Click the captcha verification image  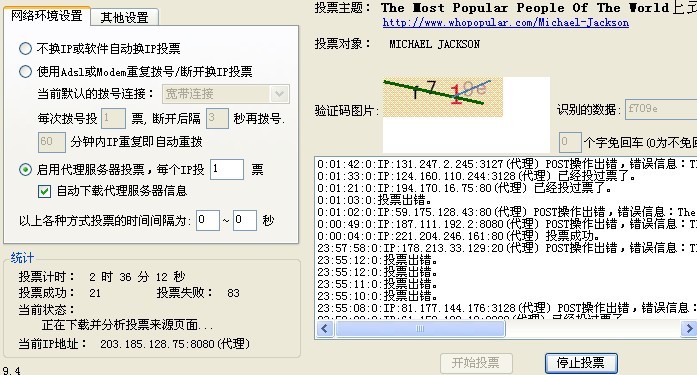pyautogui.click(x=443, y=97)
